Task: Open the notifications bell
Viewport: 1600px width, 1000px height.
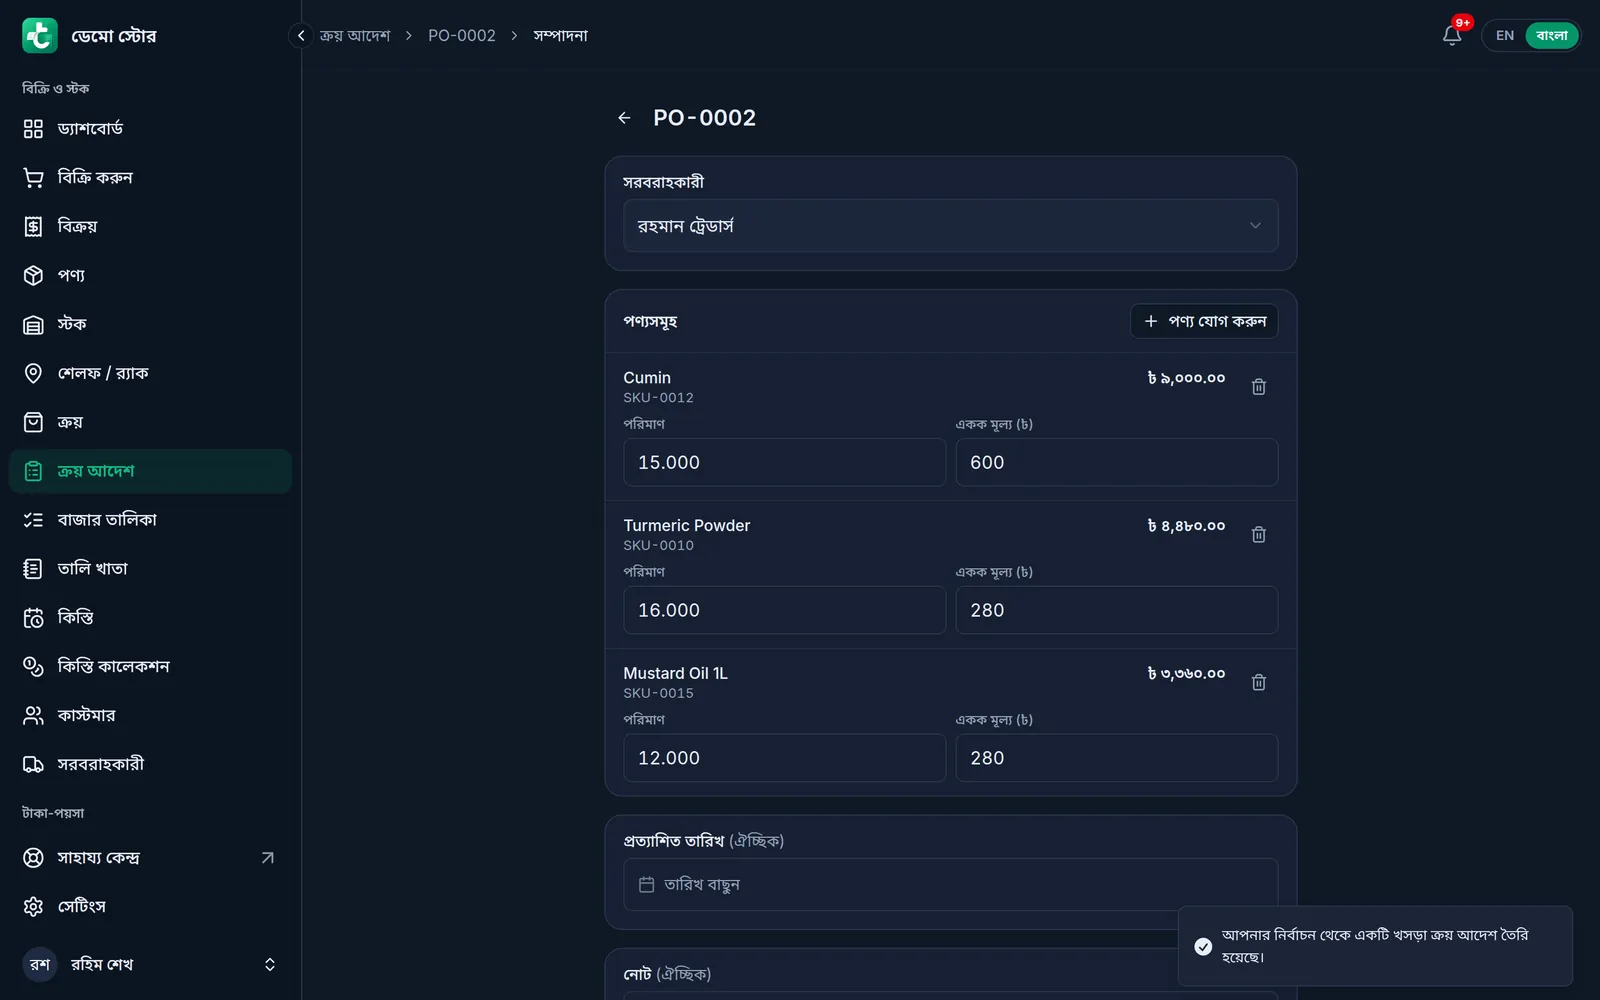Action: click(x=1452, y=35)
